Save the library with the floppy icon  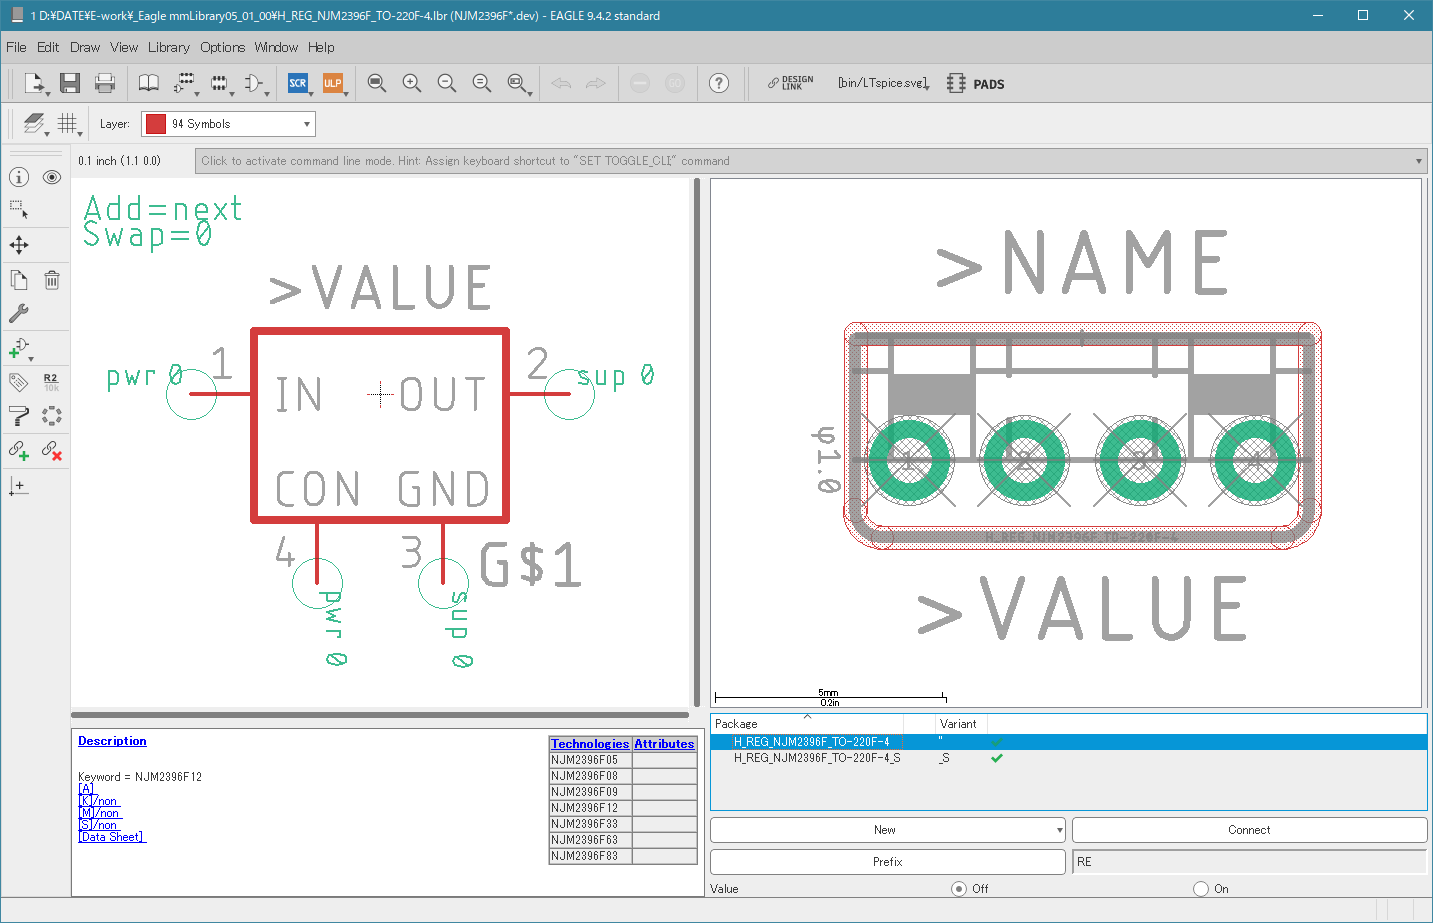(69, 83)
